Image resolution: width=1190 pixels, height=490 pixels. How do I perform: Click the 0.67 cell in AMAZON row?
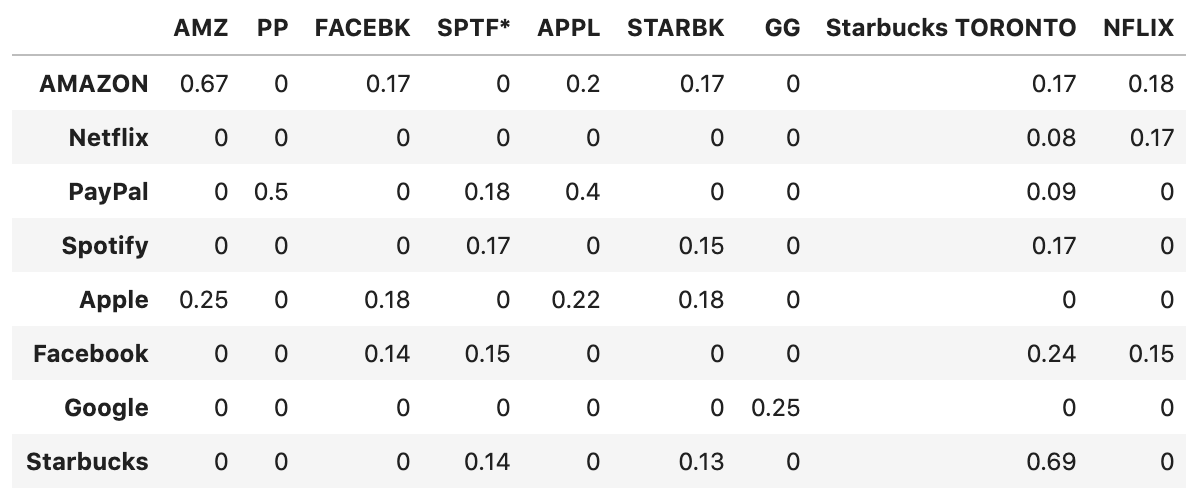[203, 83]
